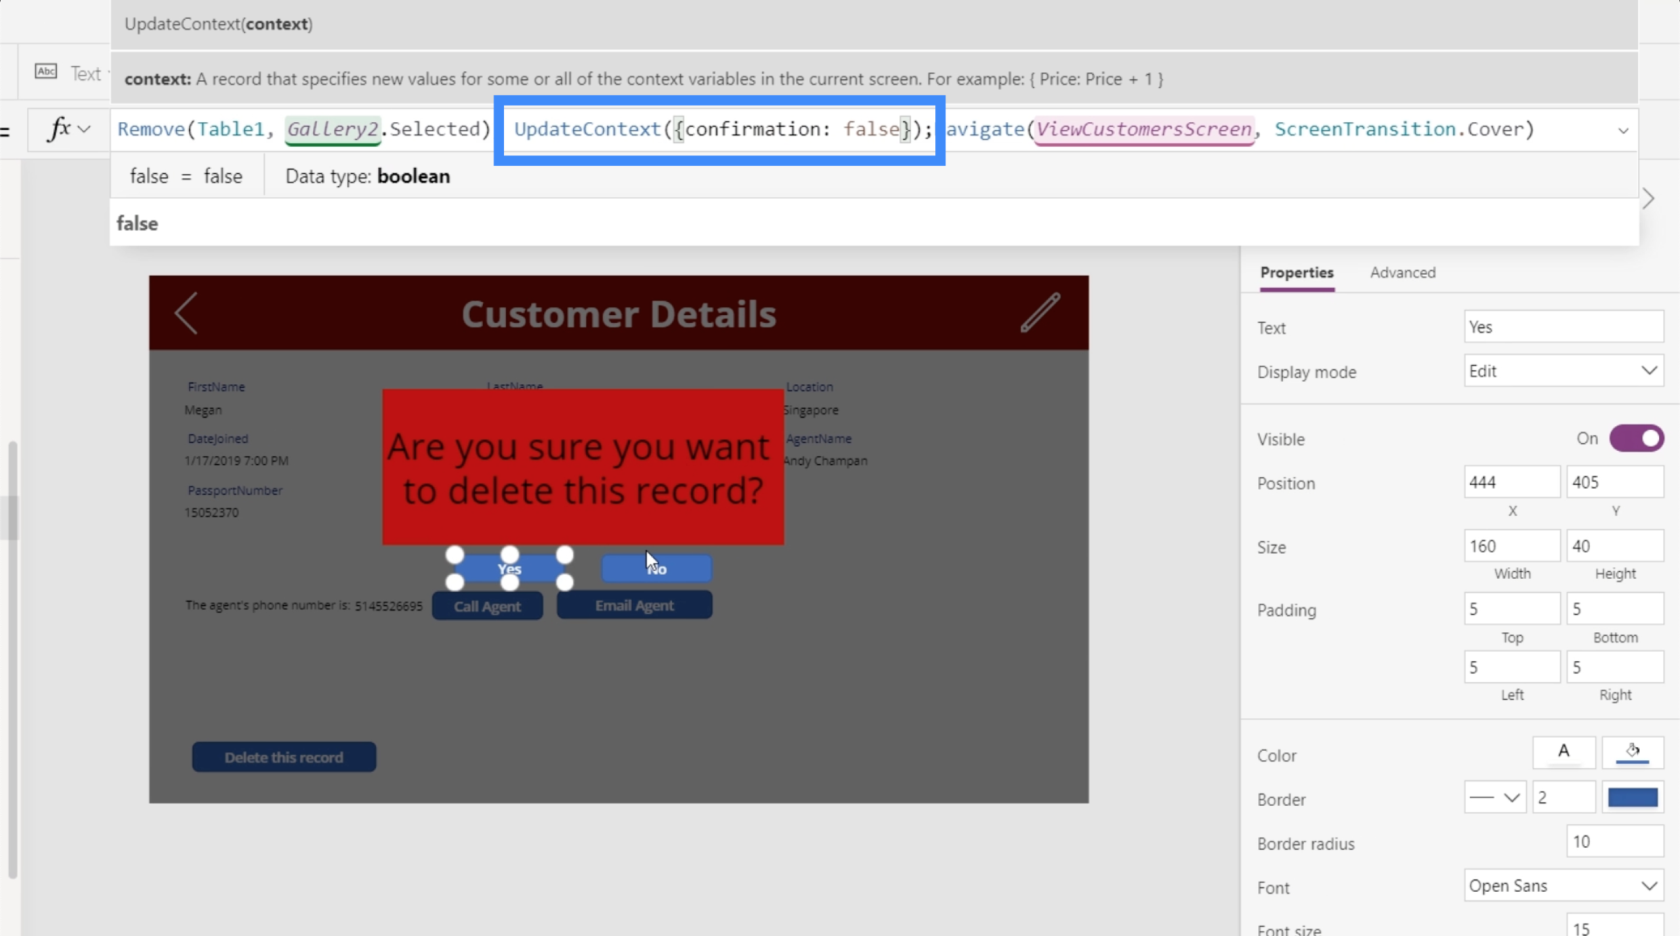This screenshot has height=936, width=1680.
Task: Click the Remove function in the formula
Action: click(x=151, y=129)
